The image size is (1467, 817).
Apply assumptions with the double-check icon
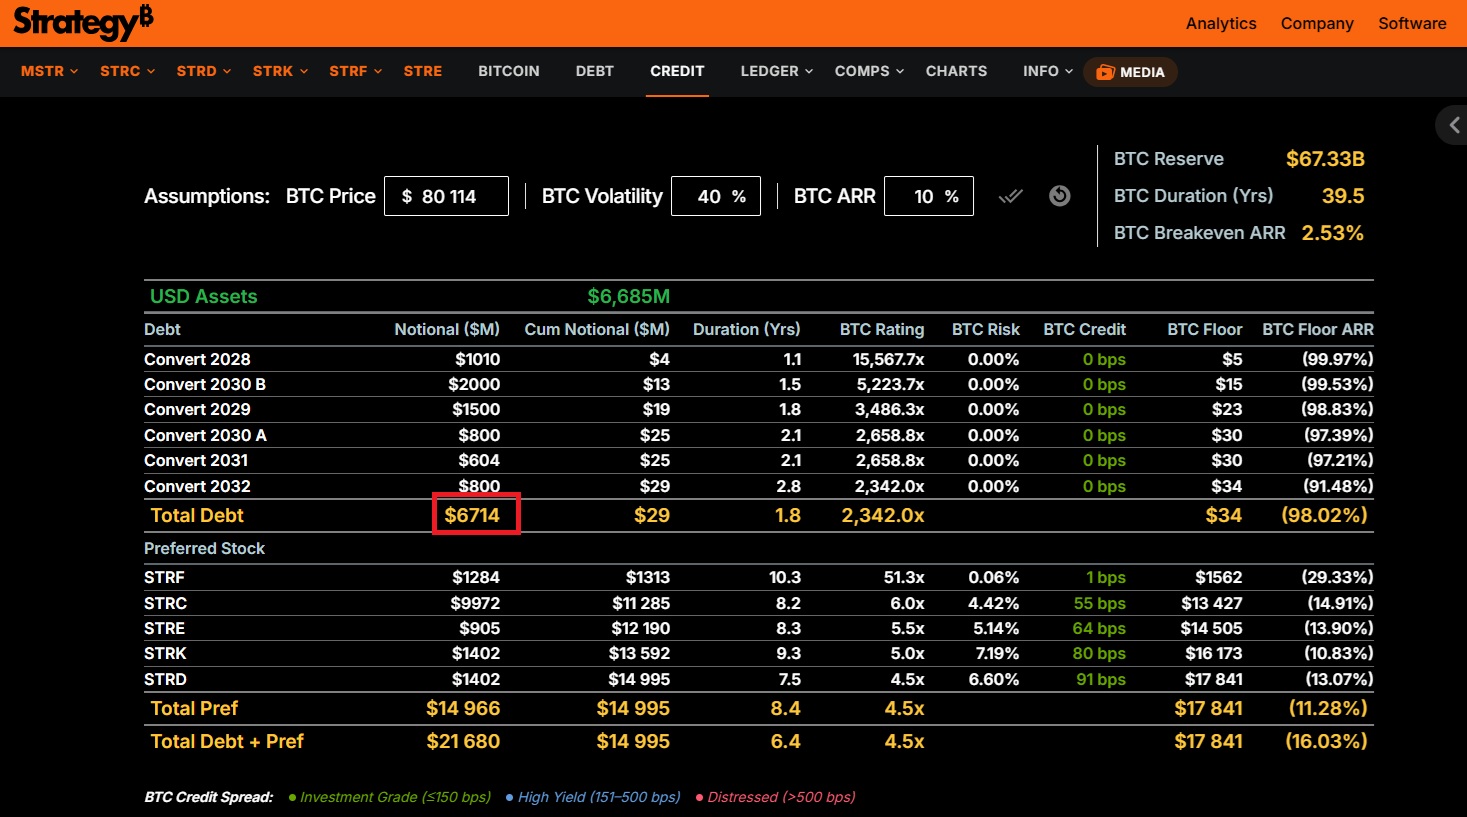pyautogui.click(x=1011, y=196)
